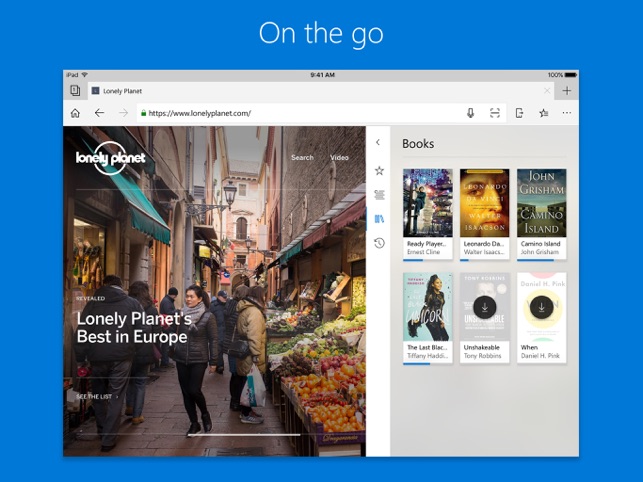Tap the microphone voice search icon
The width and height of the screenshot is (643, 482).
click(x=470, y=113)
